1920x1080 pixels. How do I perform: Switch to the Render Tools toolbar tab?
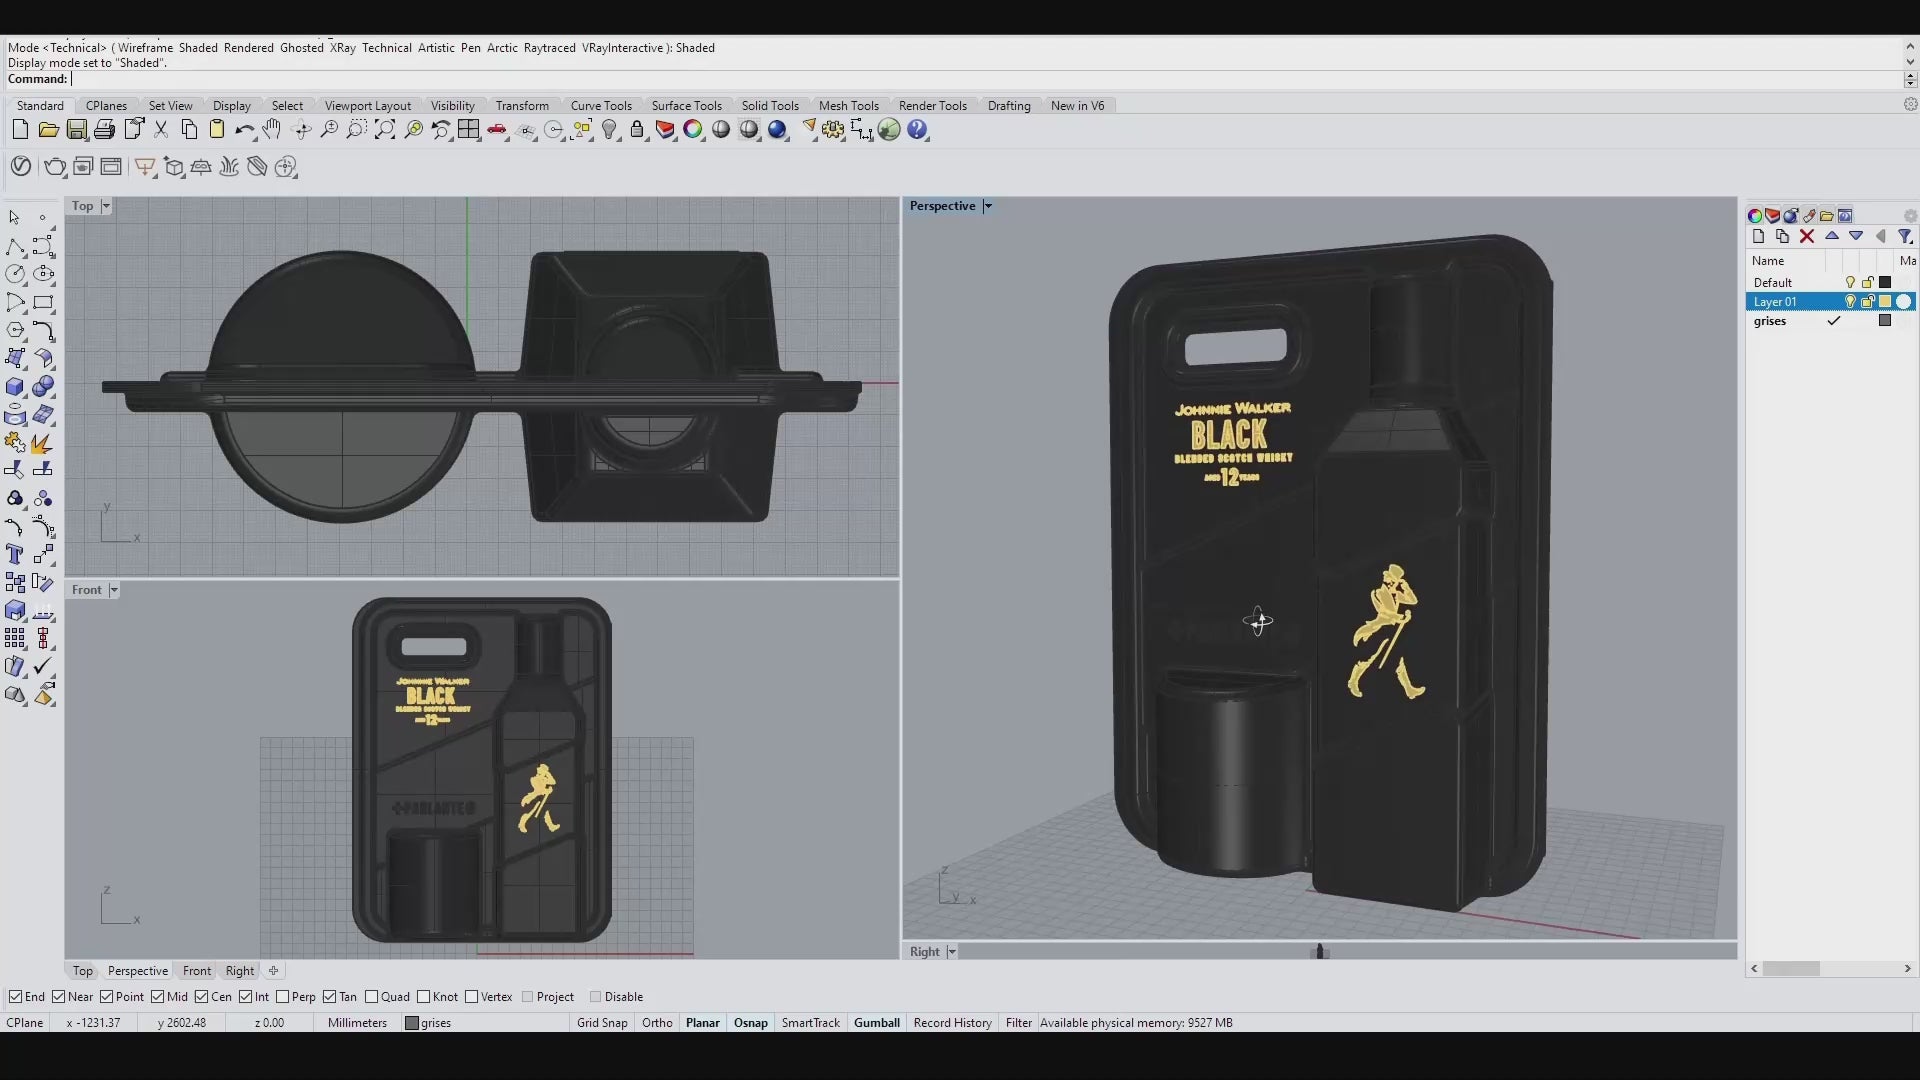click(x=932, y=106)
